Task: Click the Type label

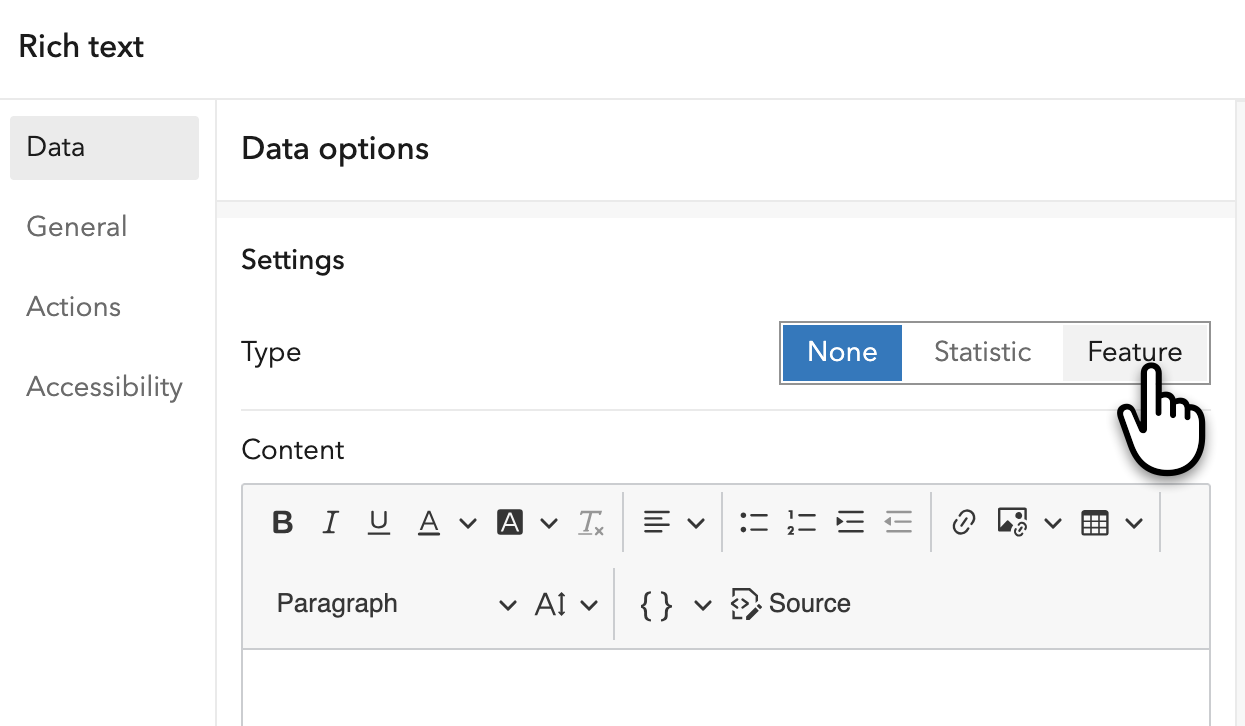Action: (271, 353)
